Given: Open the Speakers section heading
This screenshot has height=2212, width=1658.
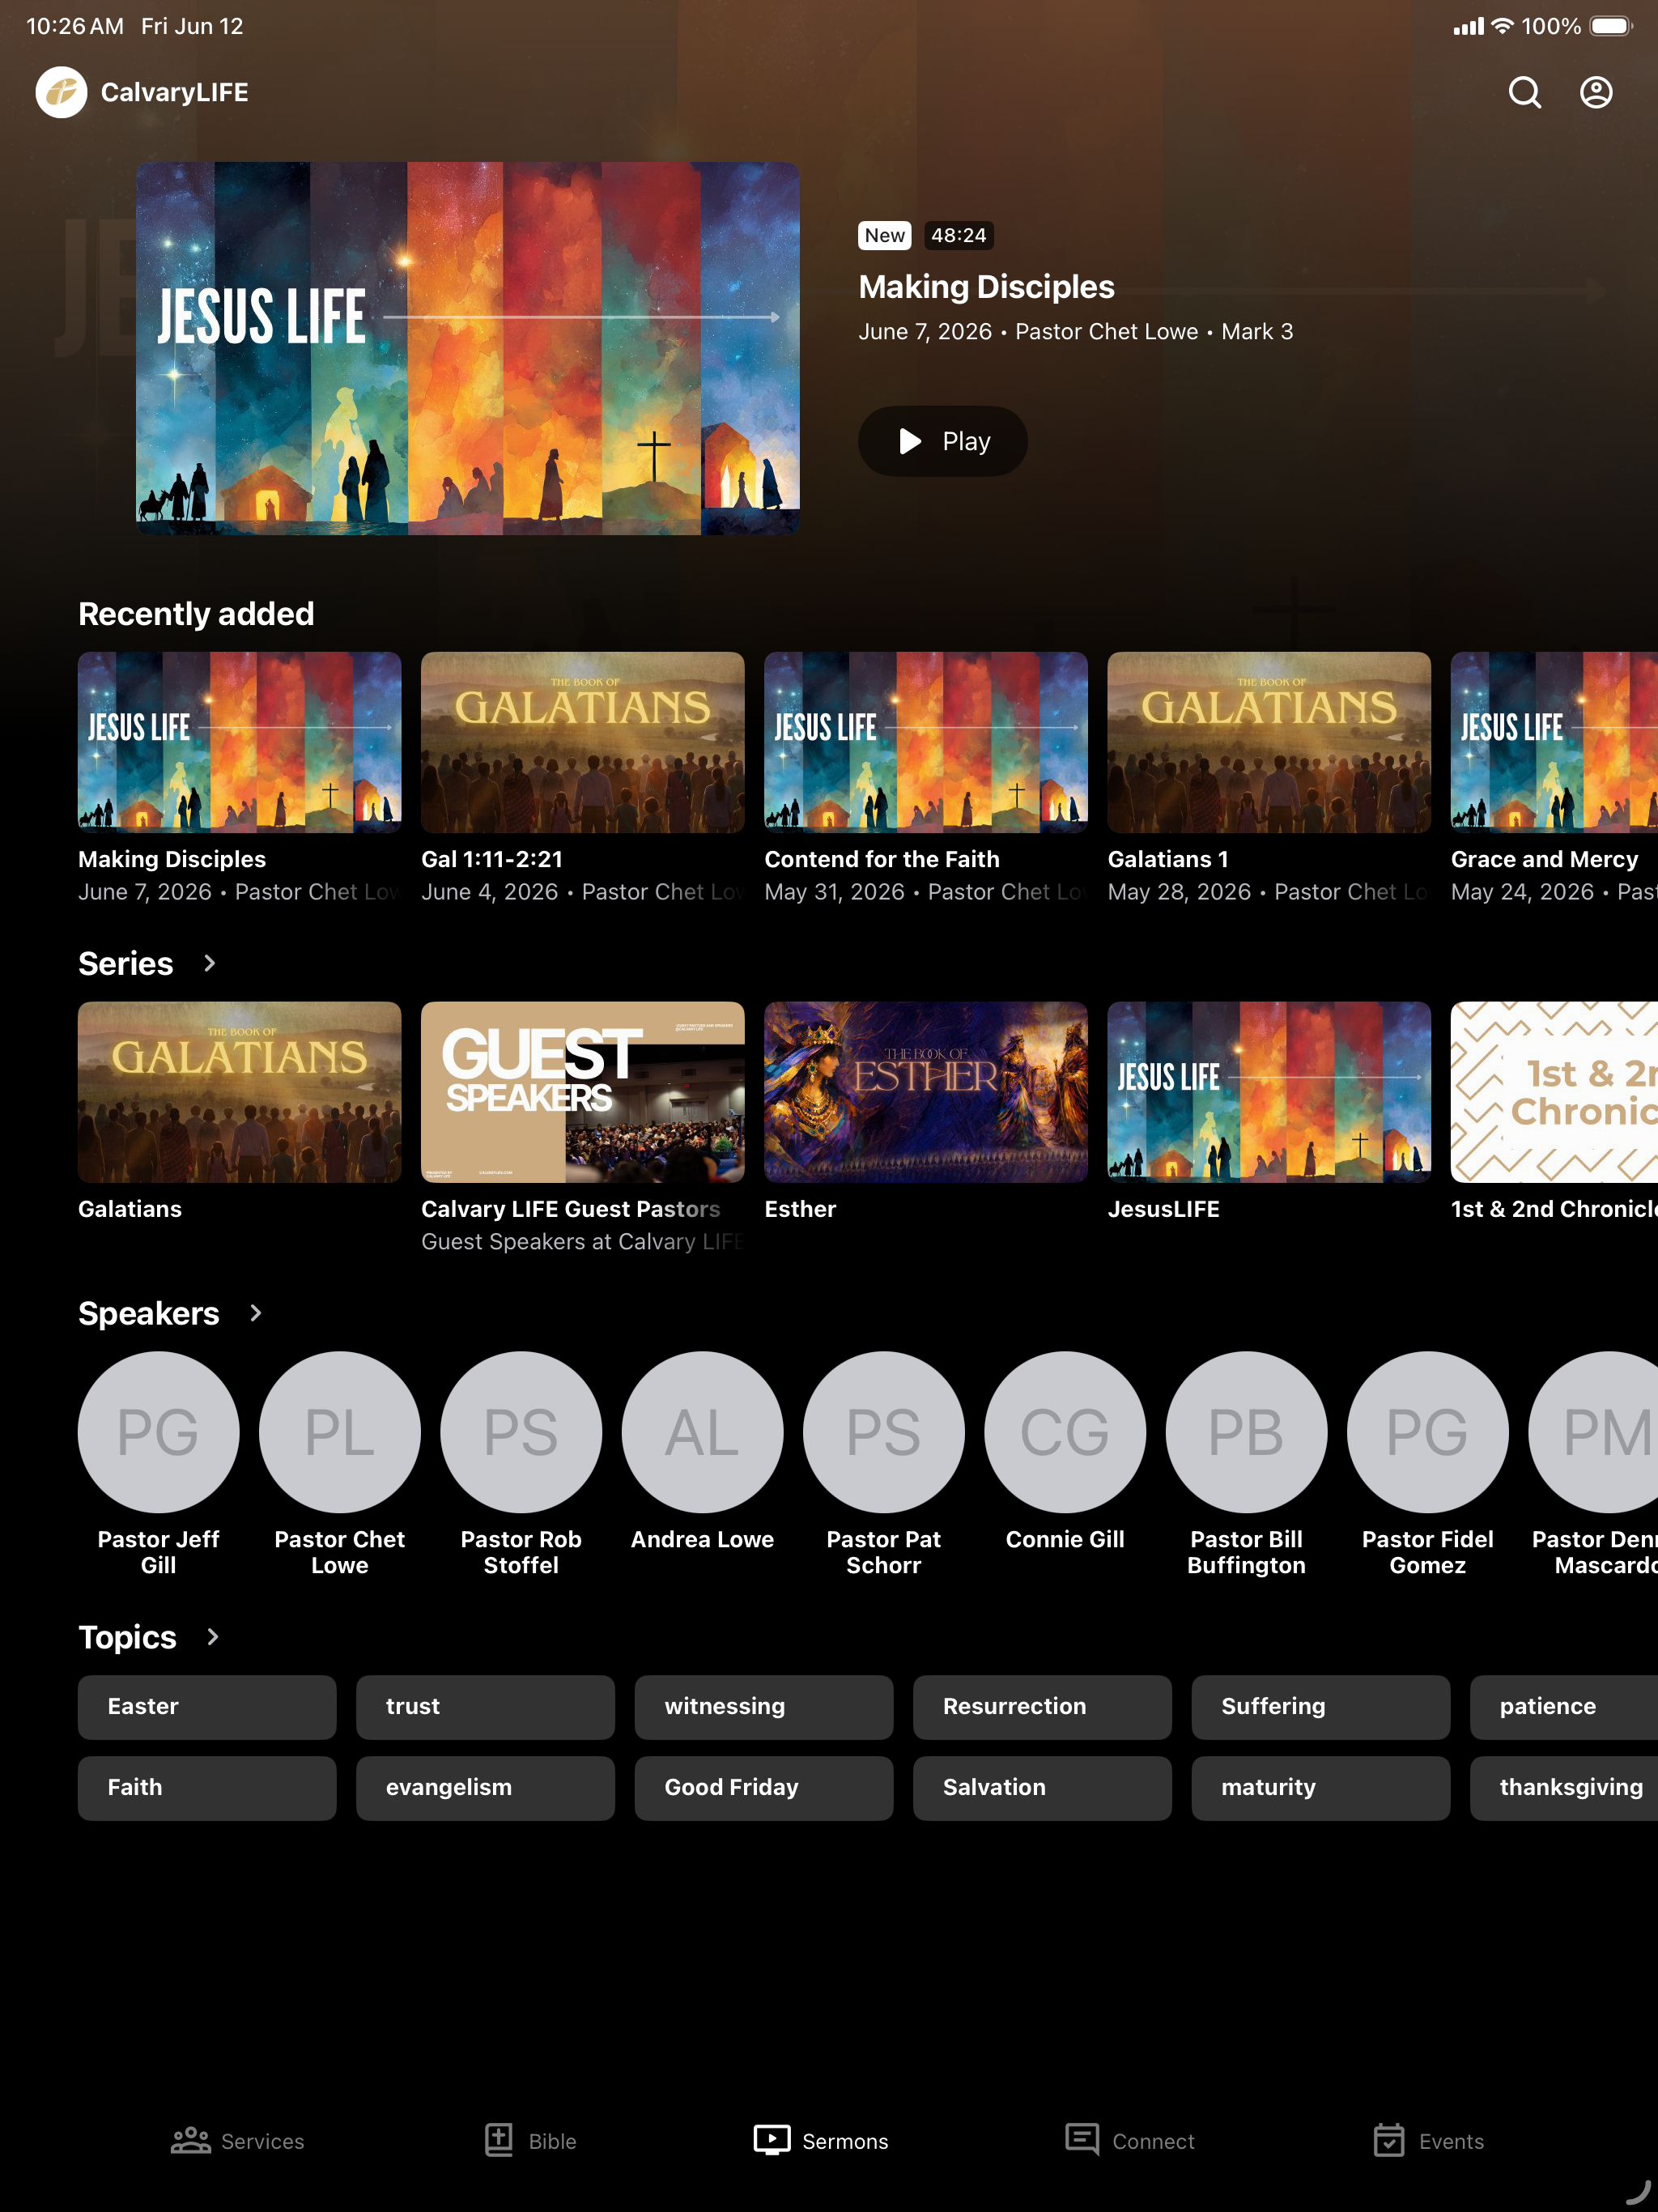Looking at the screenshot, I should click(149, 1313).
